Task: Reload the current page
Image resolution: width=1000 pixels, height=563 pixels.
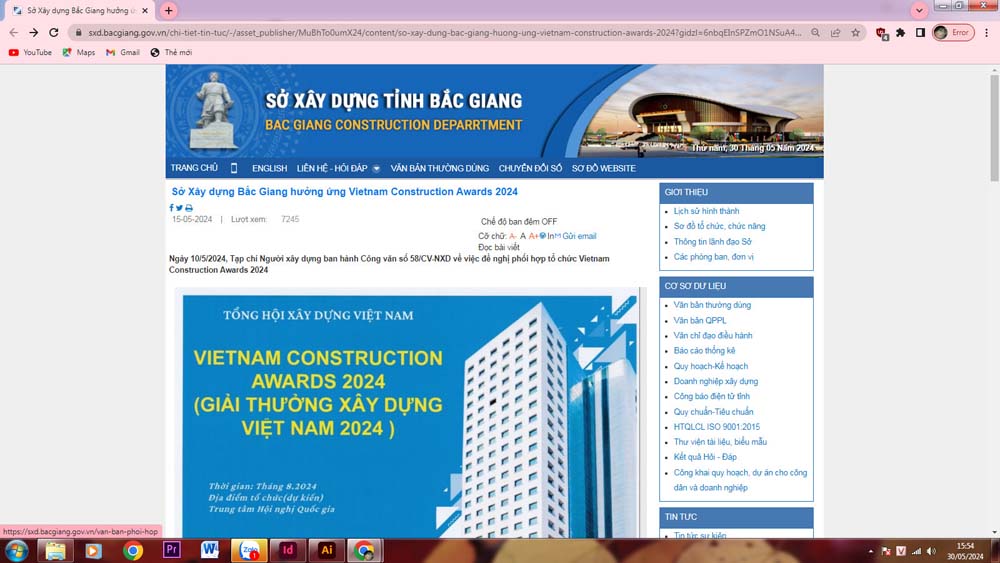Action: coord(54,33)
